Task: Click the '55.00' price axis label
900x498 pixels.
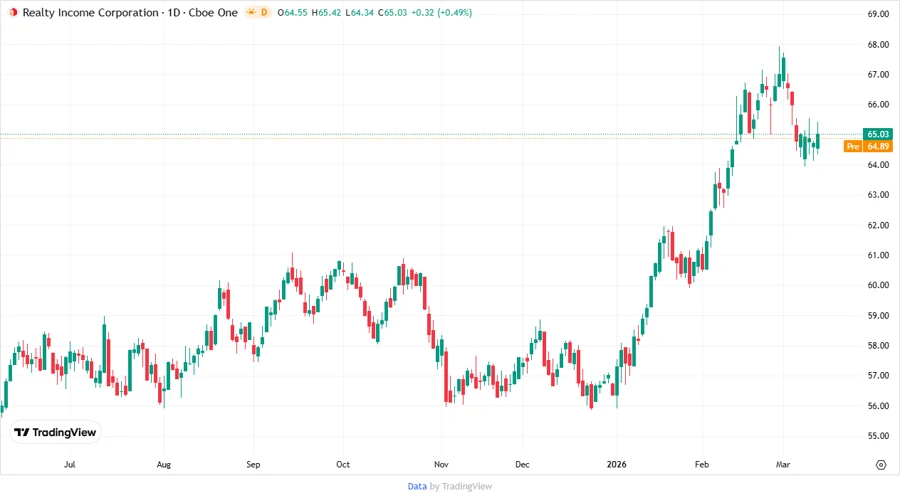Action: point(878,435)
